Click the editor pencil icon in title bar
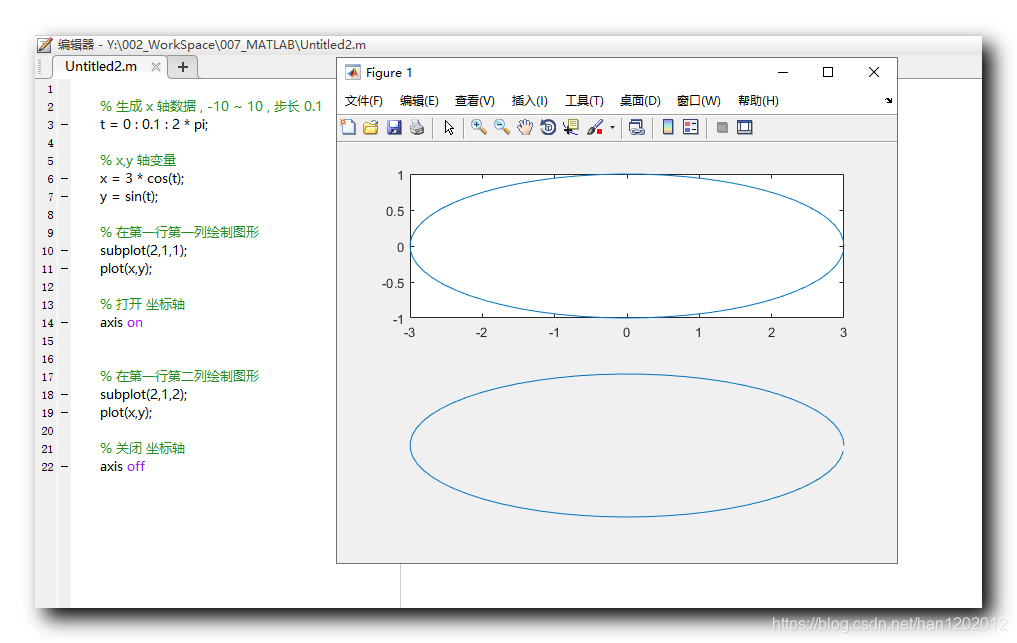This screenshot has height=643, width=1017. click(x=44, y=45)
